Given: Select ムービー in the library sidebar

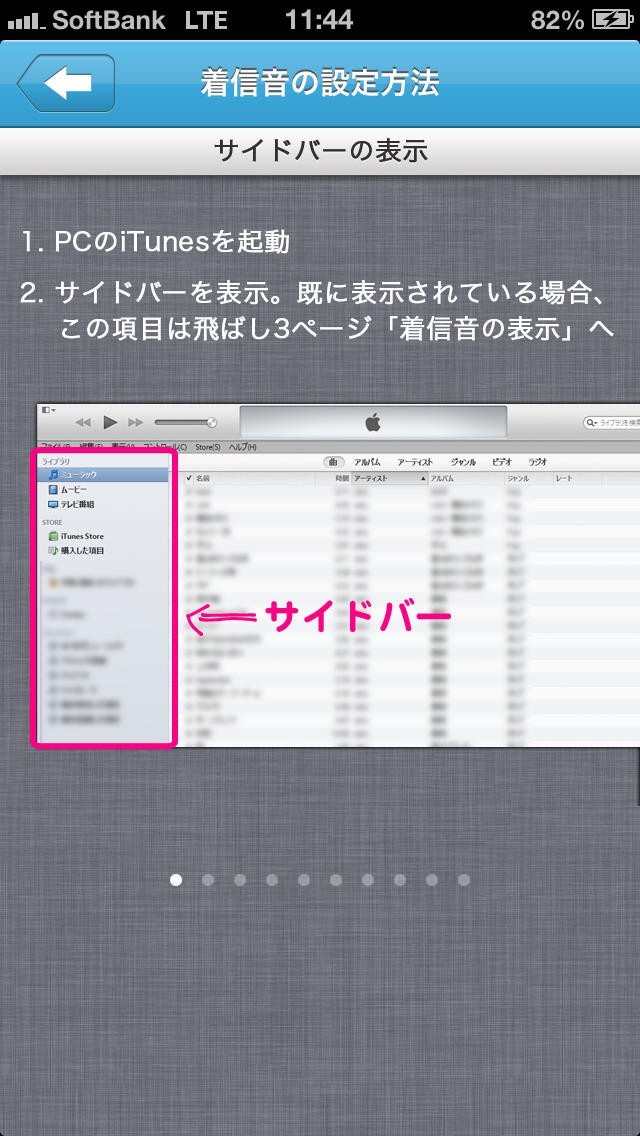Looking at the screenshot, I should click(x=73, y=490).
